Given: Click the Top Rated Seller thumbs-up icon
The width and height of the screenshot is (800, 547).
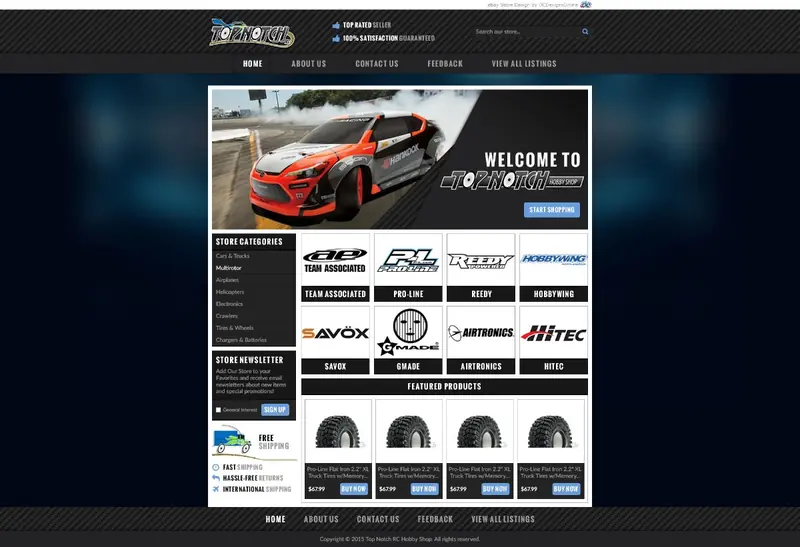Looking at the screenshot, I should click(336, 25).
